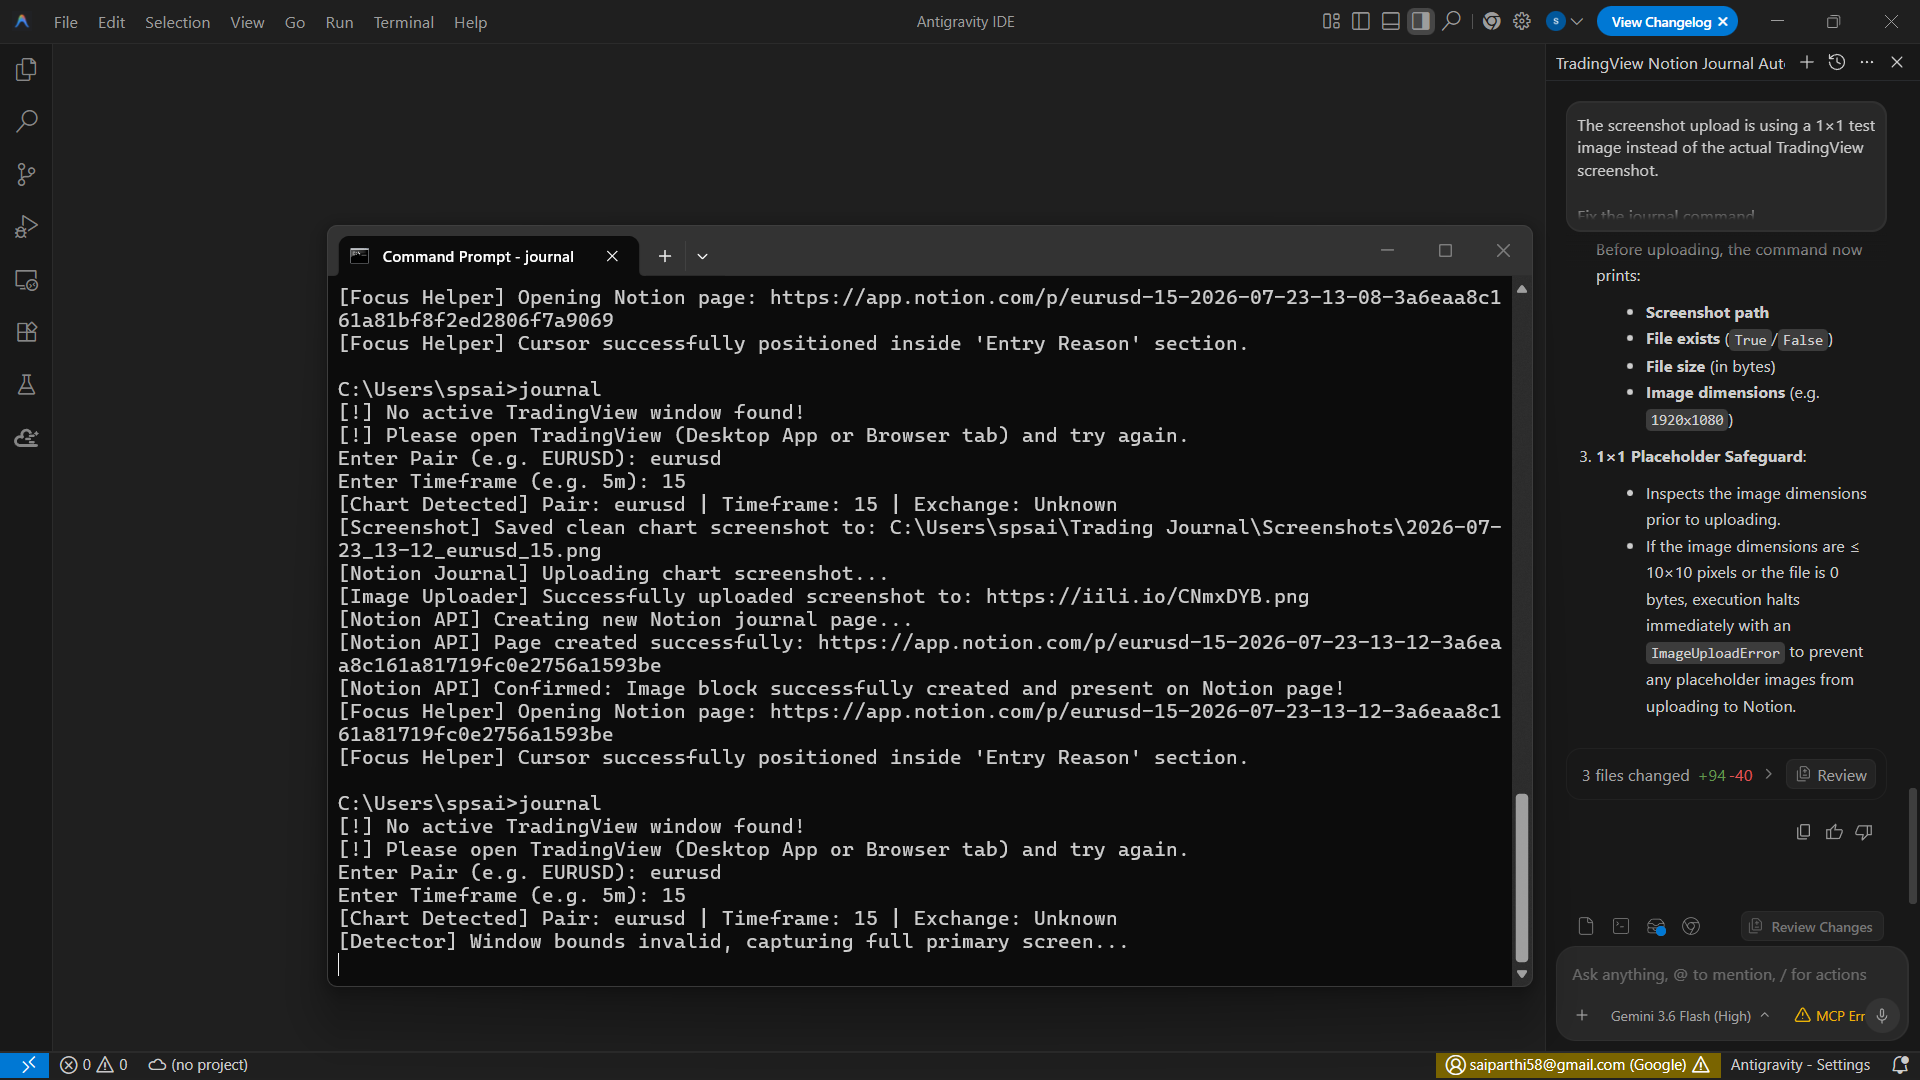Focus the Ask anything chat input
This screenshot has height=1080, width=1920.
click(1719, 974)
